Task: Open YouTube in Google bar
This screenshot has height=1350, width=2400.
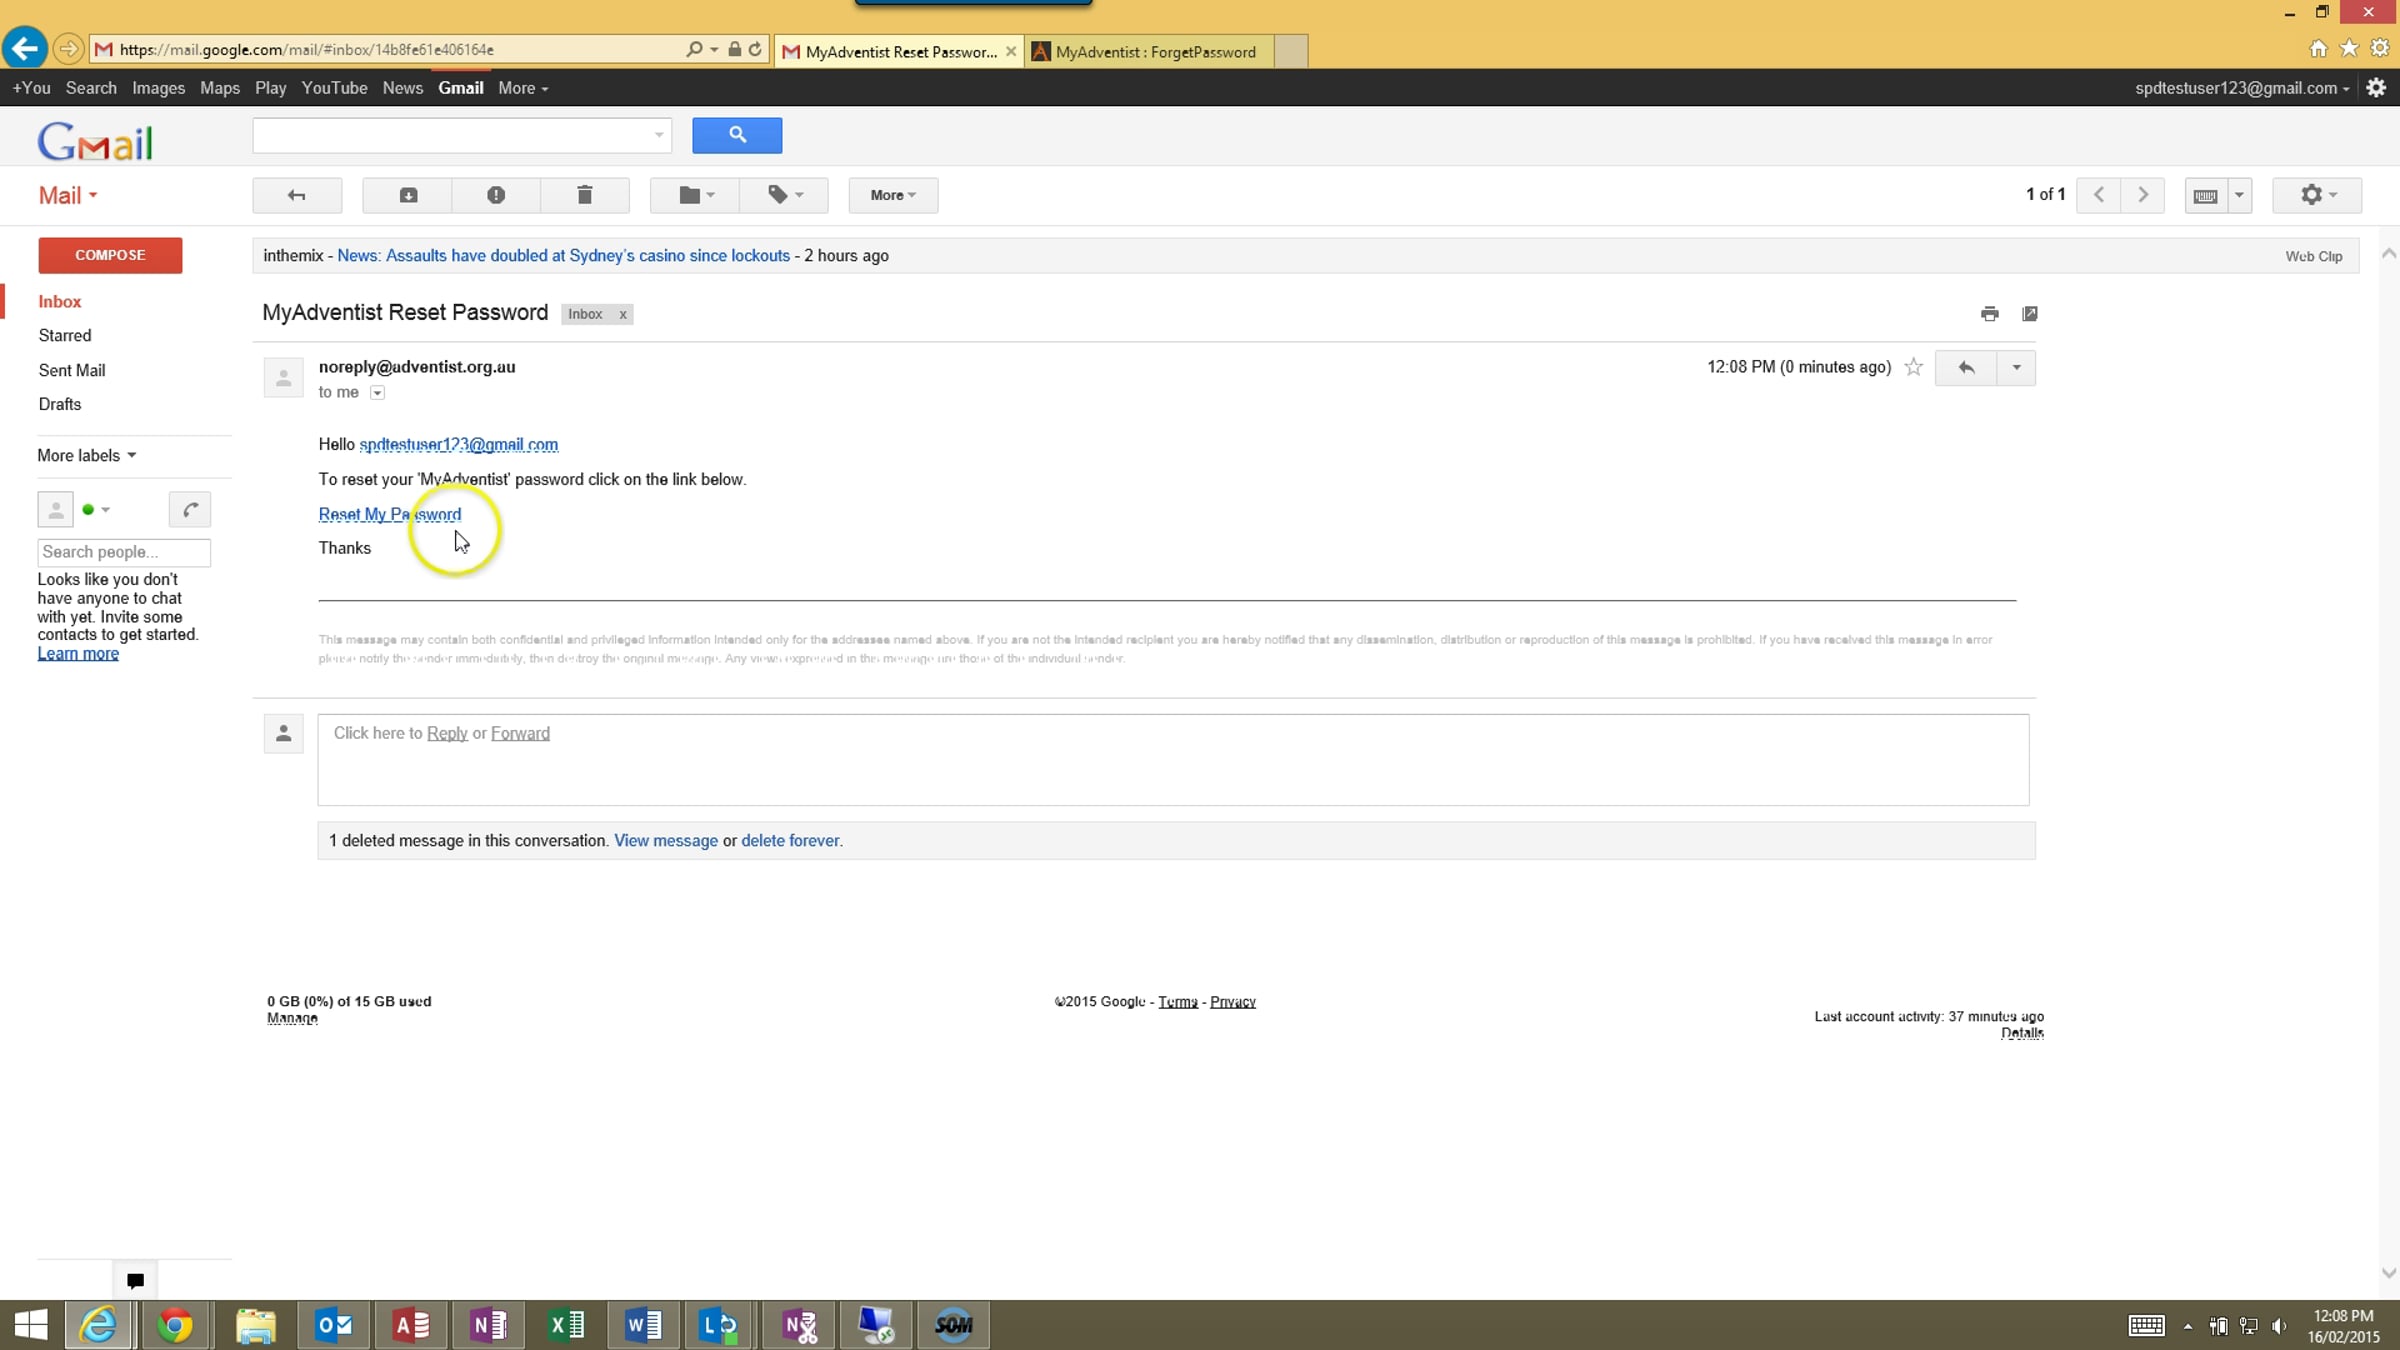Action: click(334, 88)
